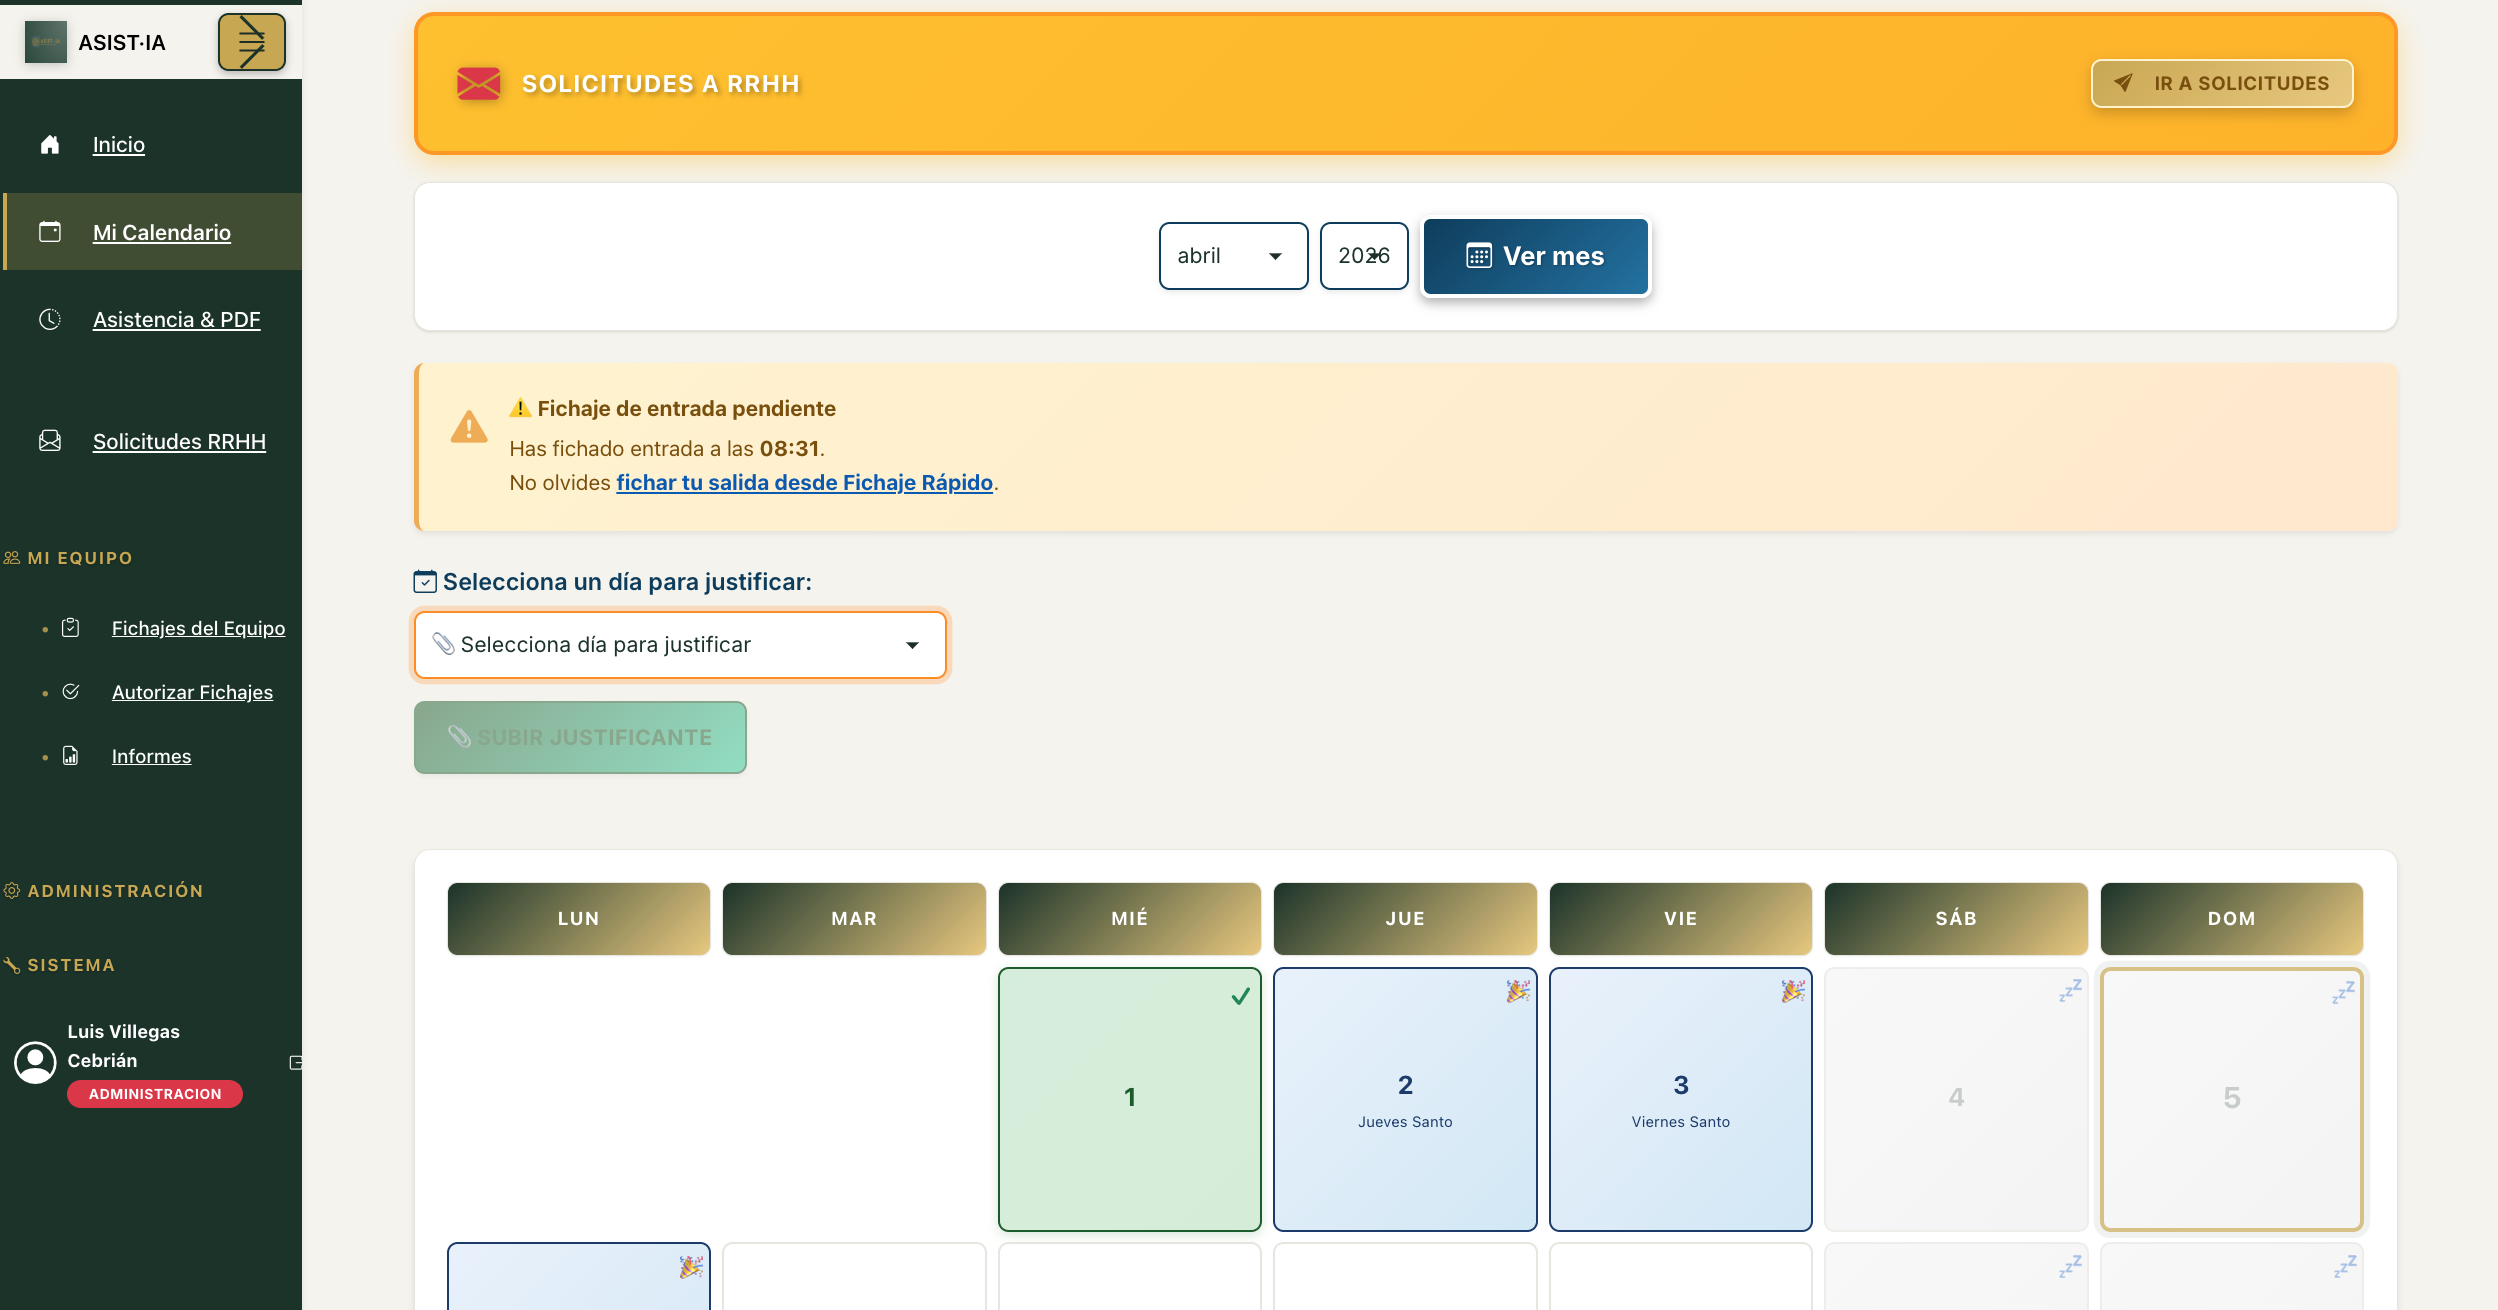Click the clock icon beside Asistencia & PDF

coord(50,320)
